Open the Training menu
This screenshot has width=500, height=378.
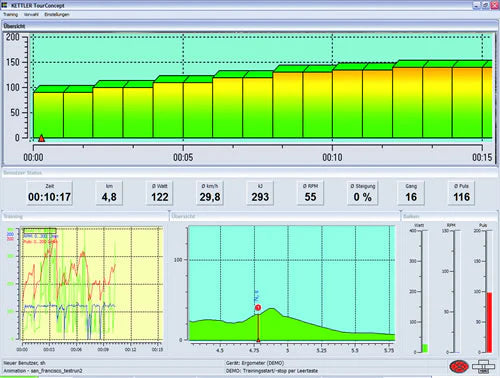point(10,14)
